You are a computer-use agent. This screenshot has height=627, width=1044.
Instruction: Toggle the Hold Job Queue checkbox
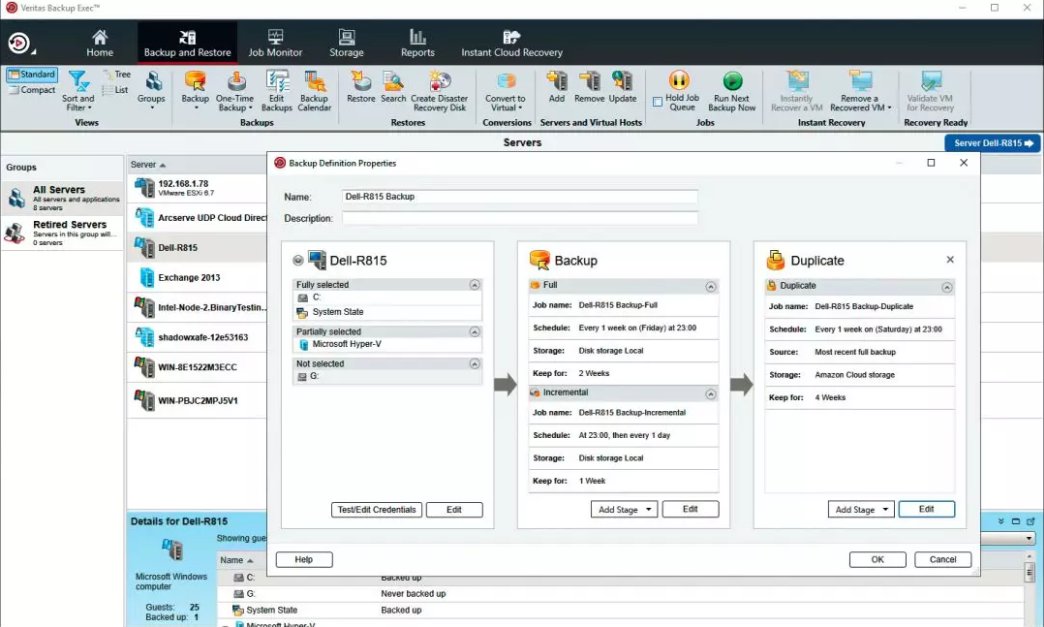pyautogui.click(x=658, y=101)
